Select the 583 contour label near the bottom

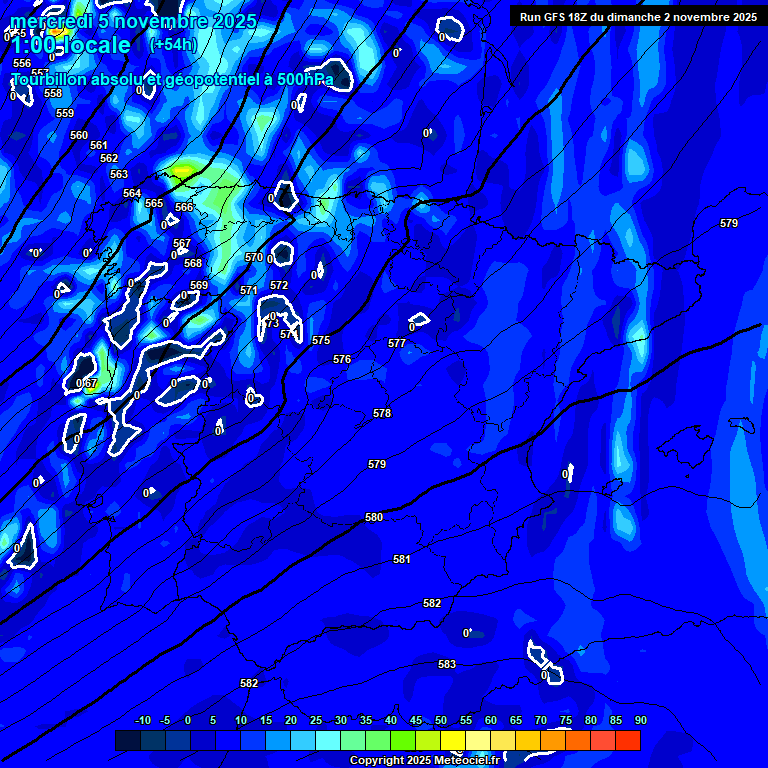tap(447, 664)
